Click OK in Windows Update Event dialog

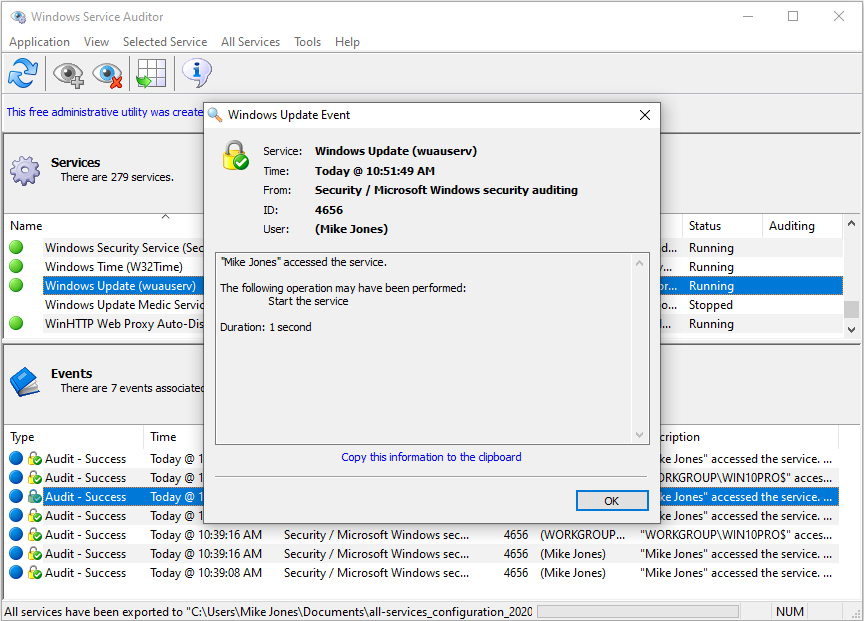[612, 501]
